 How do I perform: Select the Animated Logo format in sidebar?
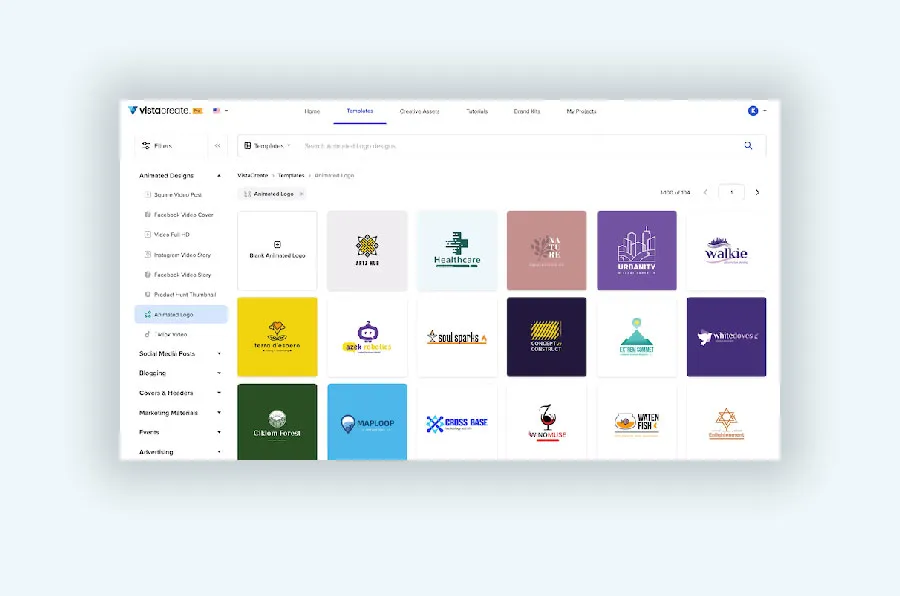click(178, 314)
